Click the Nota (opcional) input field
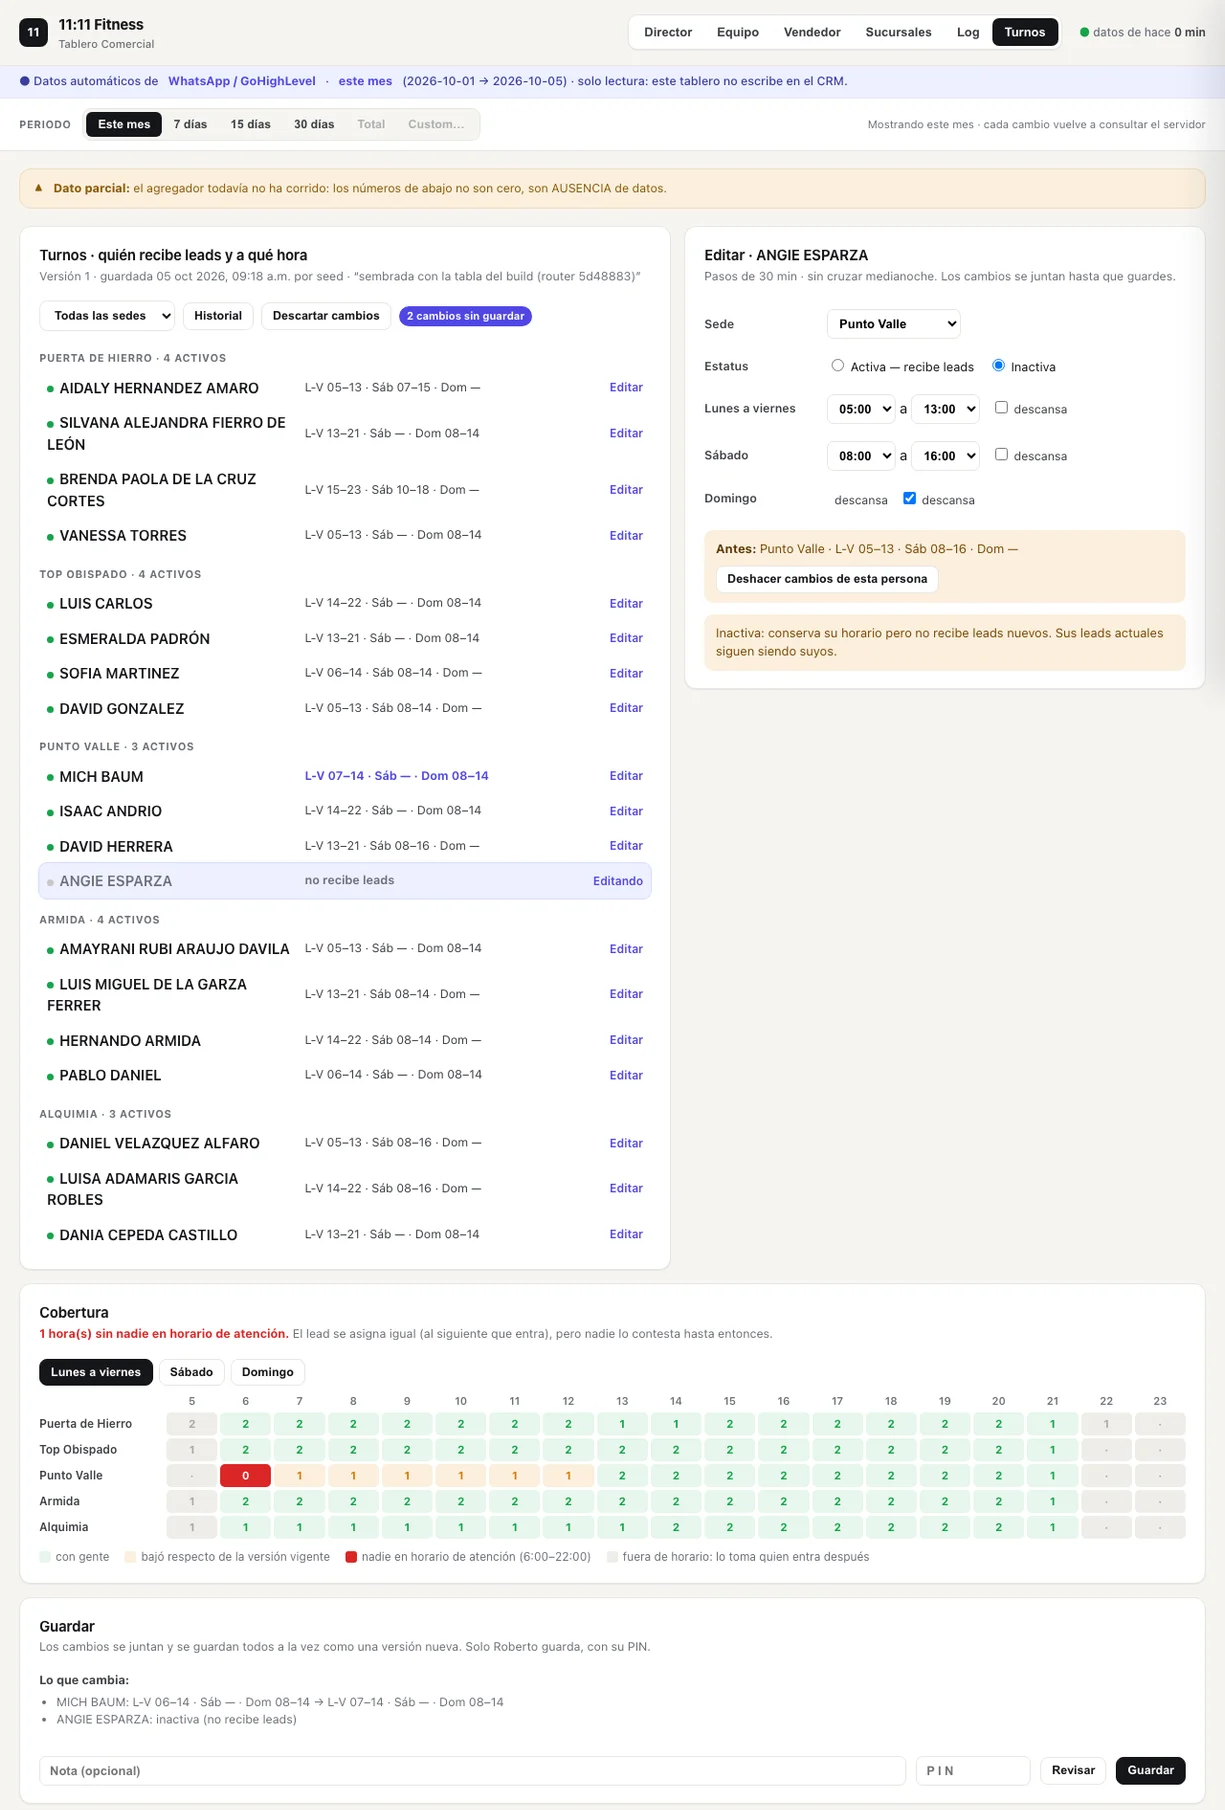The height and width of the screenshot is (1810, 1225). click(x=472, y=1770)
